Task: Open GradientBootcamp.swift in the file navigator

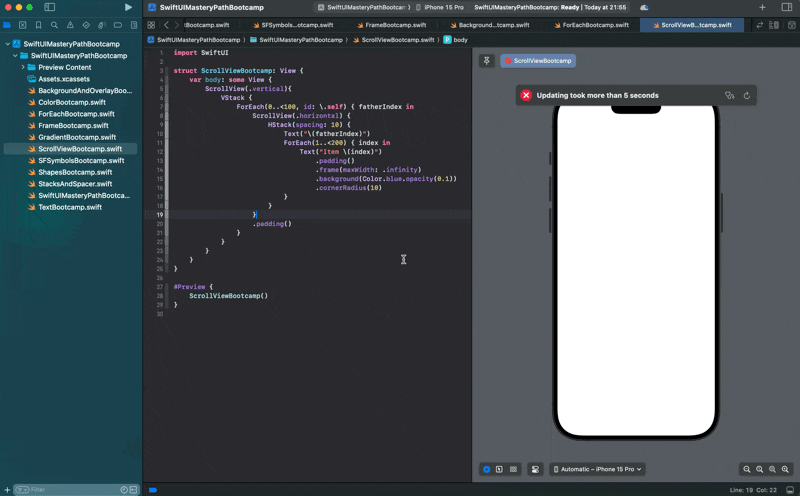Action: pyautogui.click(x=77, y=137)
